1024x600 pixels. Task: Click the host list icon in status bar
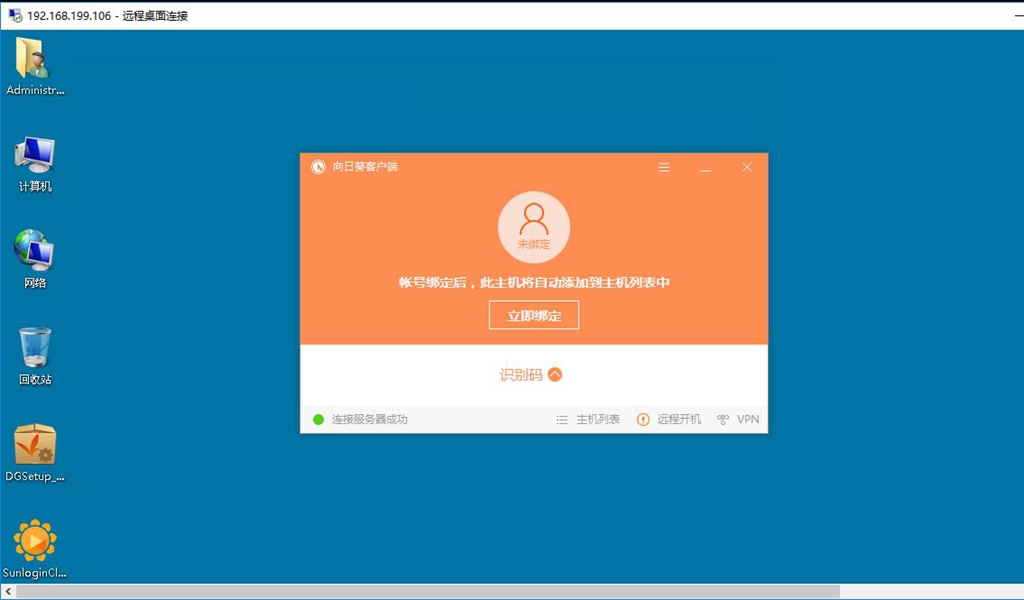click(562, 419)
